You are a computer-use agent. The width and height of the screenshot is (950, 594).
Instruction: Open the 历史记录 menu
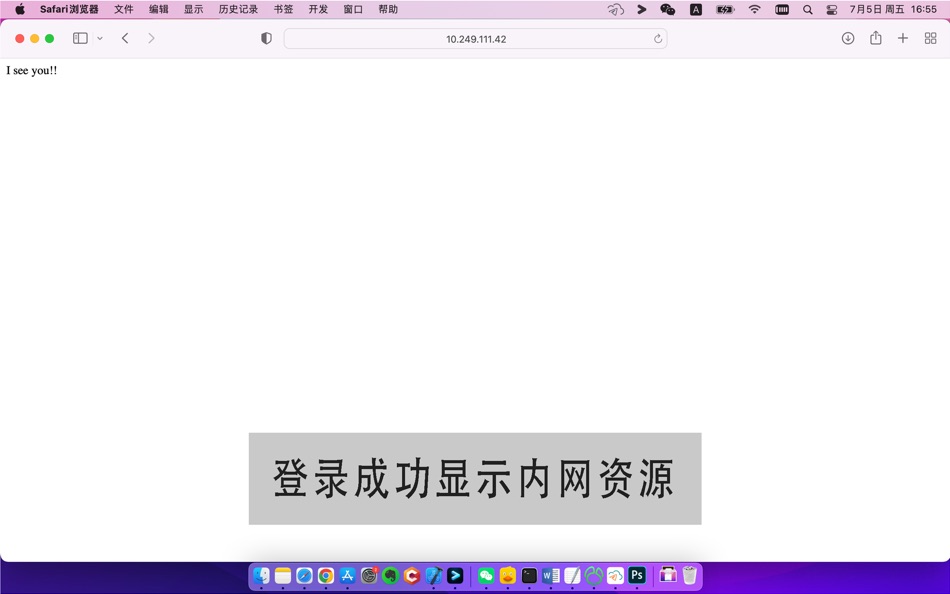tap(238, 9)
